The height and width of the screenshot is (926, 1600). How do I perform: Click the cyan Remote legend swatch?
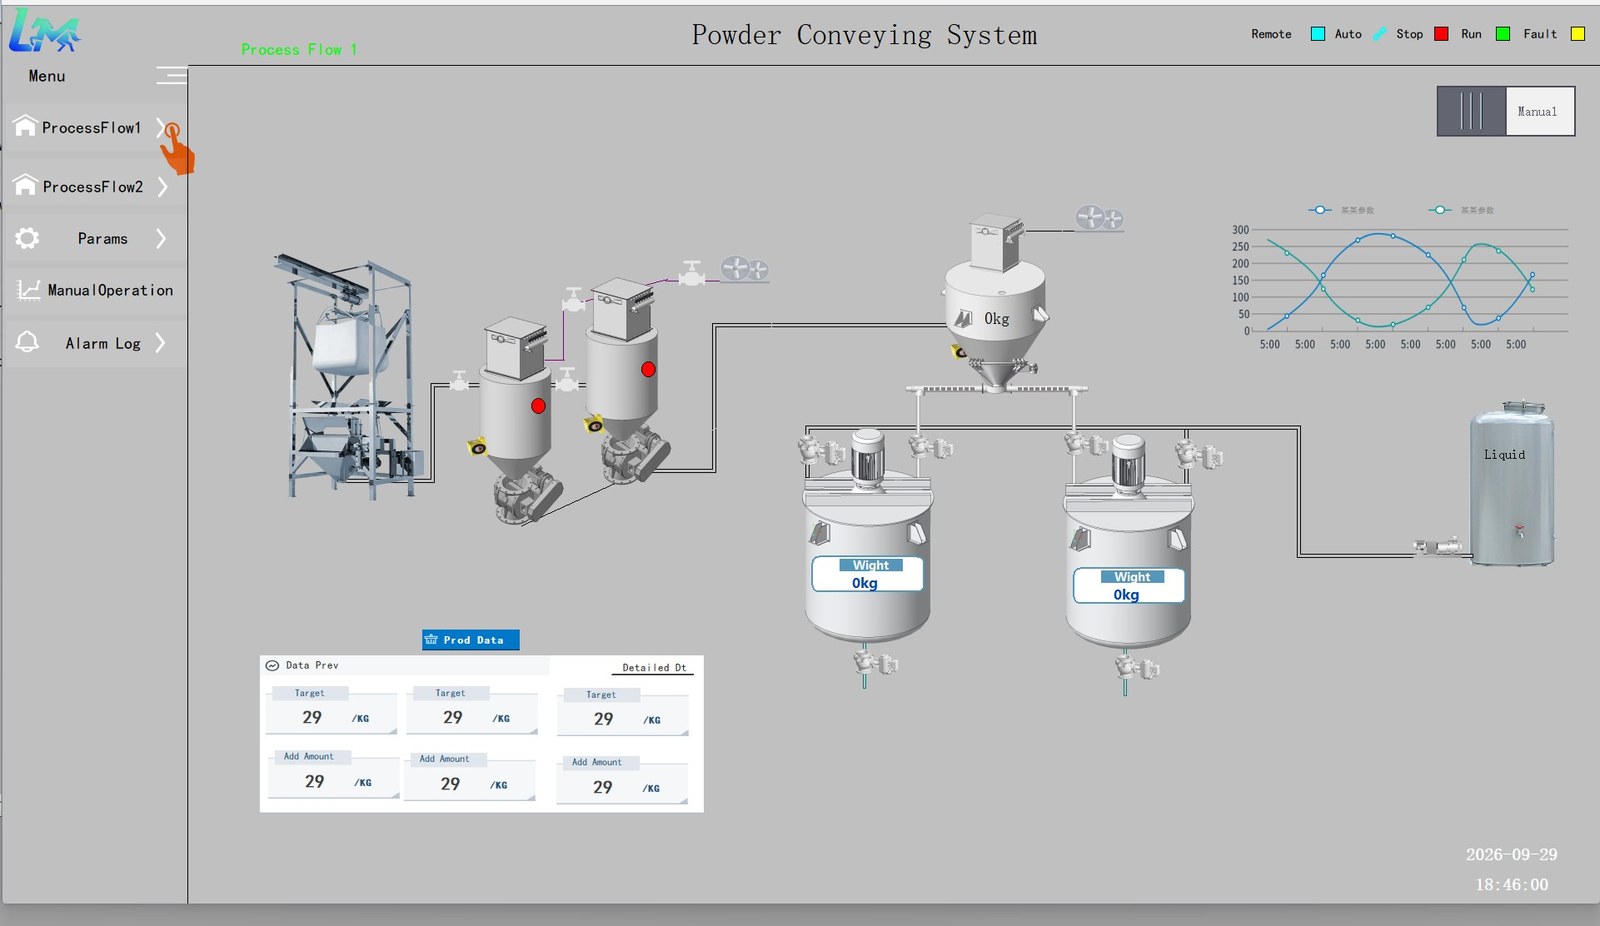[x=1318, y=34]
